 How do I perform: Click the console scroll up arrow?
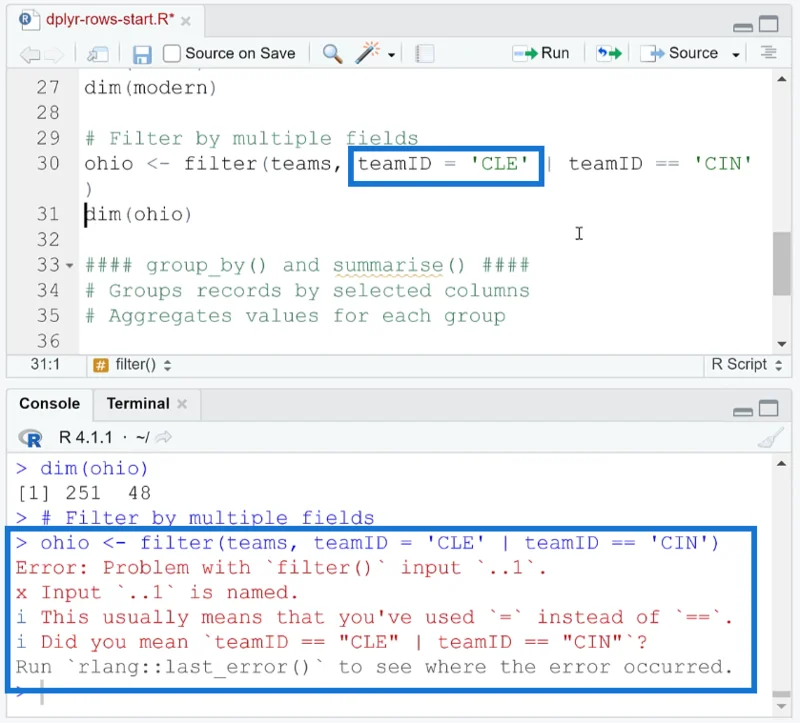click(x=781, y=463)
